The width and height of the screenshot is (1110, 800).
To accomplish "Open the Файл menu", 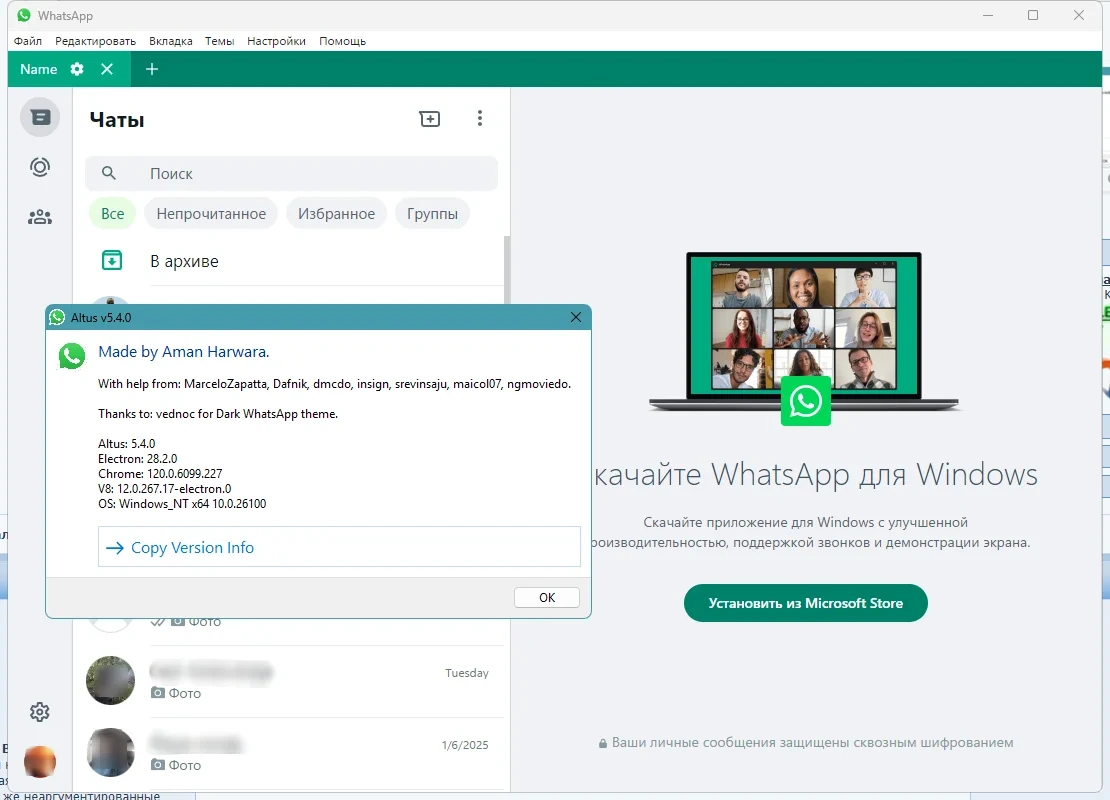I will point(28,41).
